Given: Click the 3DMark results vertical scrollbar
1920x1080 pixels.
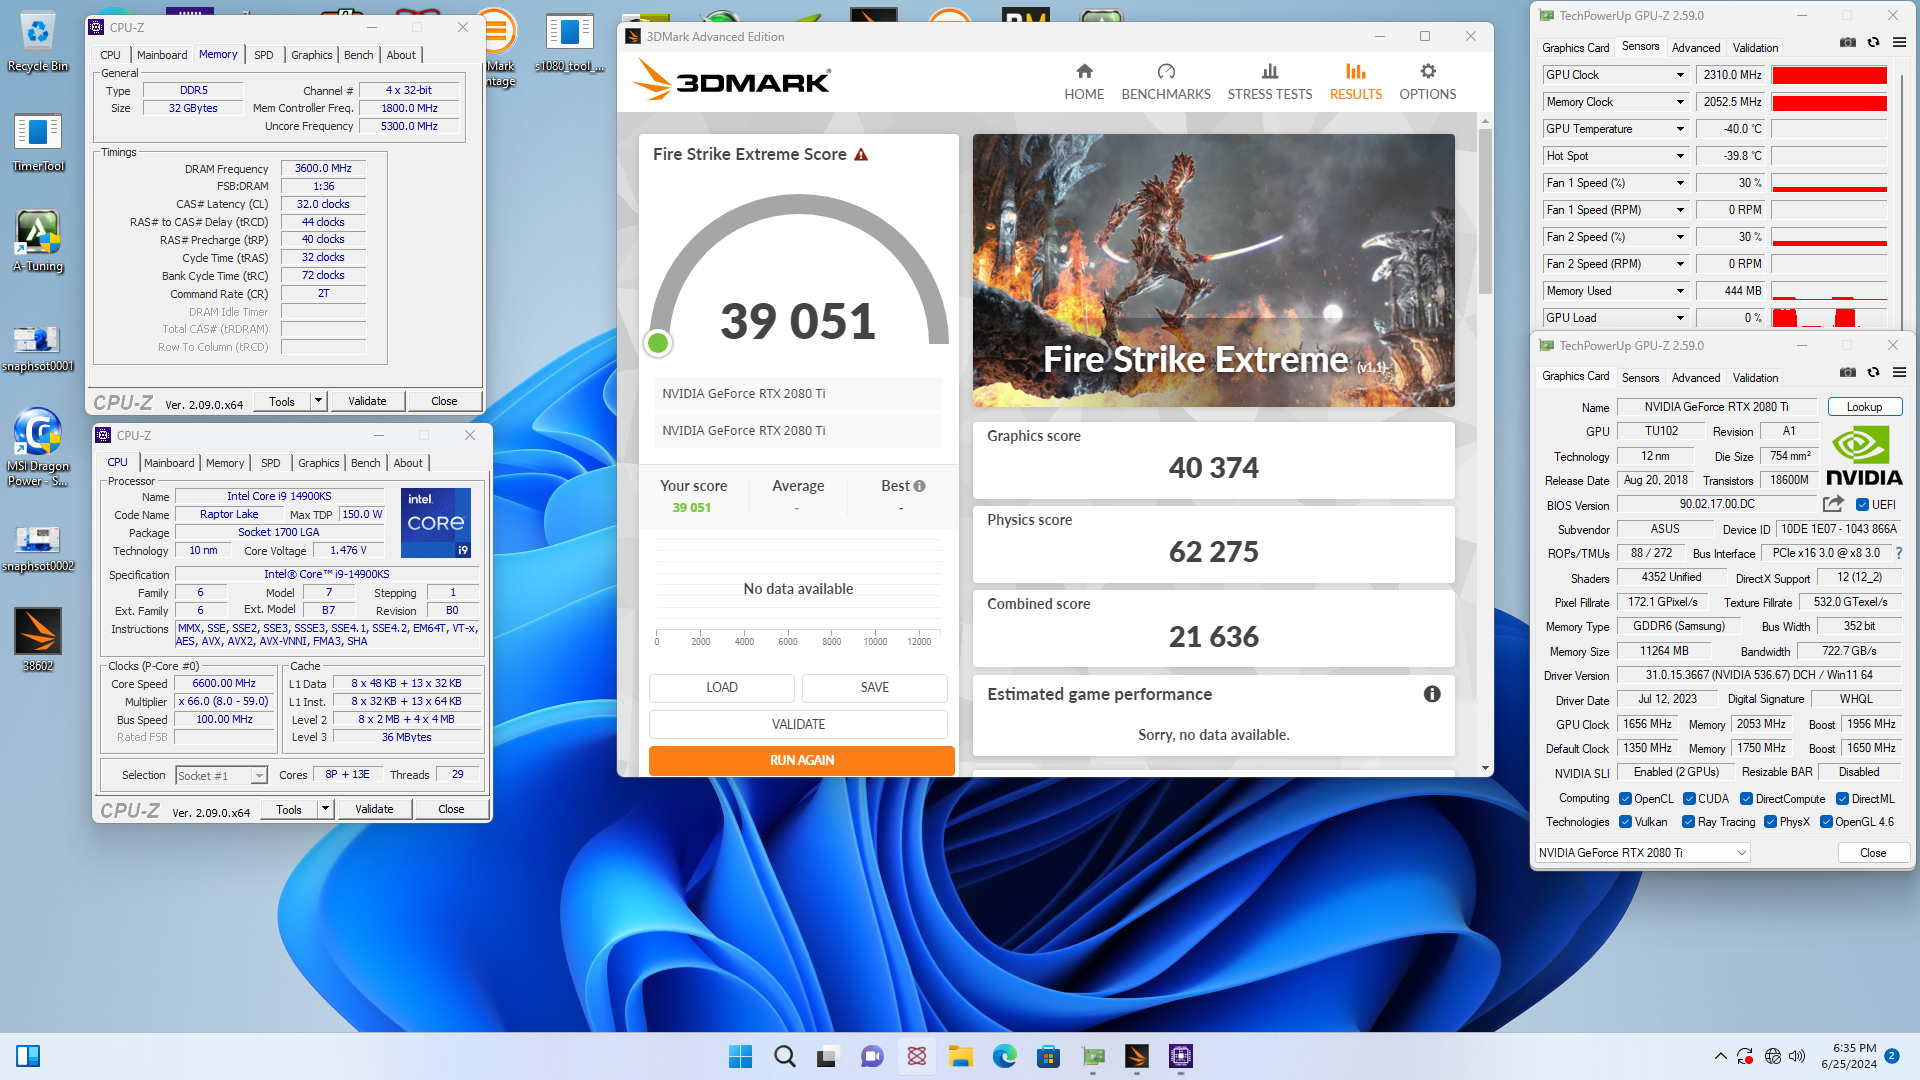Looking at the screenshot, I should [x=1485, y=213].
